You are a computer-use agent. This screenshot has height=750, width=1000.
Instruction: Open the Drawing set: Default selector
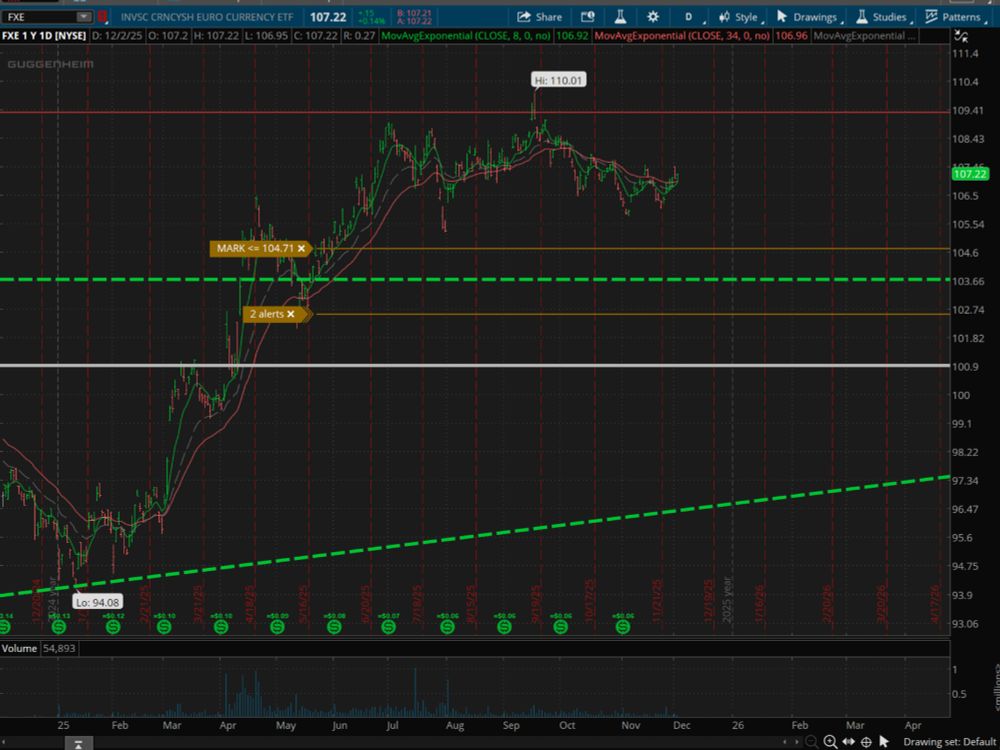(949, 742)
